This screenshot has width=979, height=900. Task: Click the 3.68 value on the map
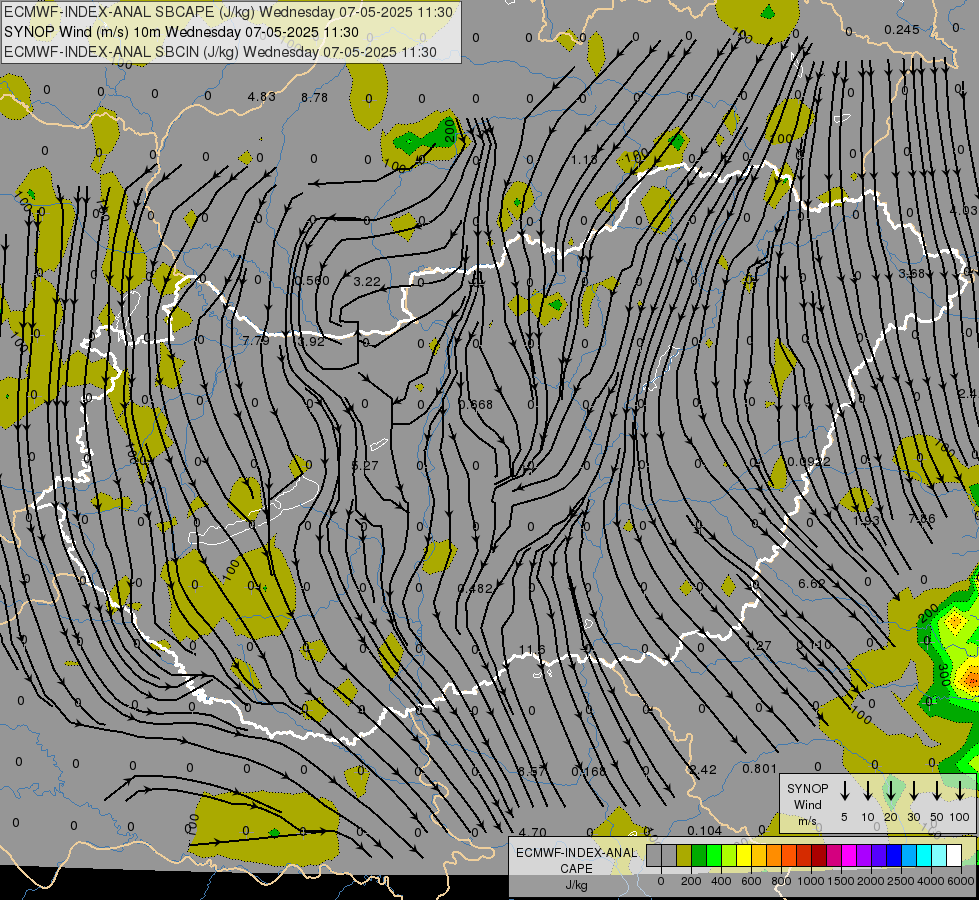pyautogui.click(x=912, y=273)
